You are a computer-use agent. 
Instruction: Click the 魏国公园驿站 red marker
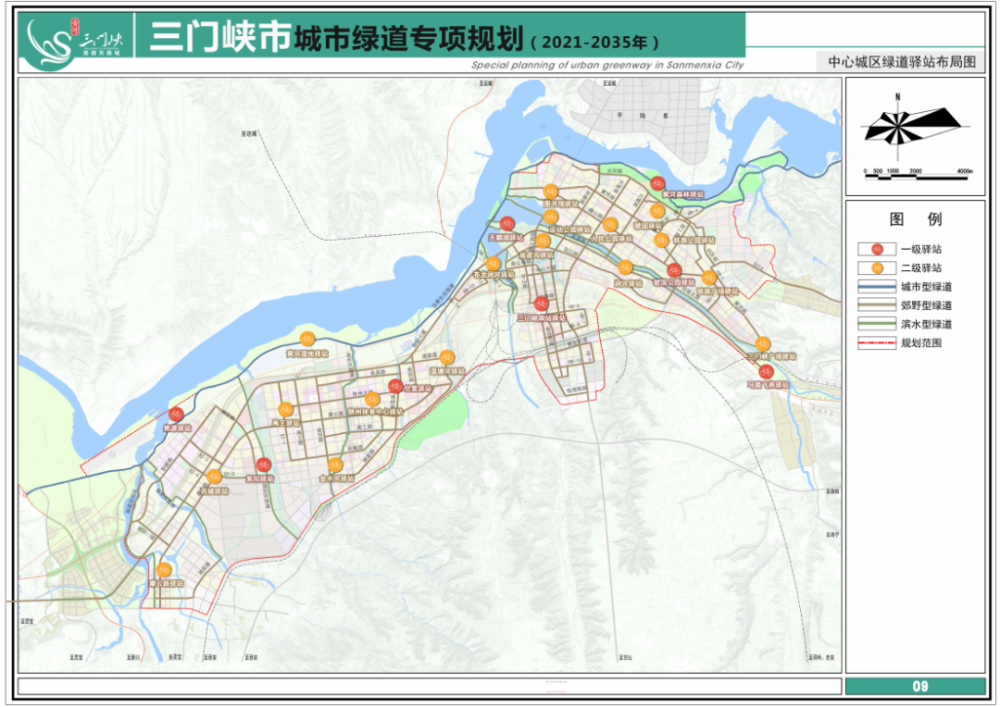pyautogui.click(x=674, y=270)
